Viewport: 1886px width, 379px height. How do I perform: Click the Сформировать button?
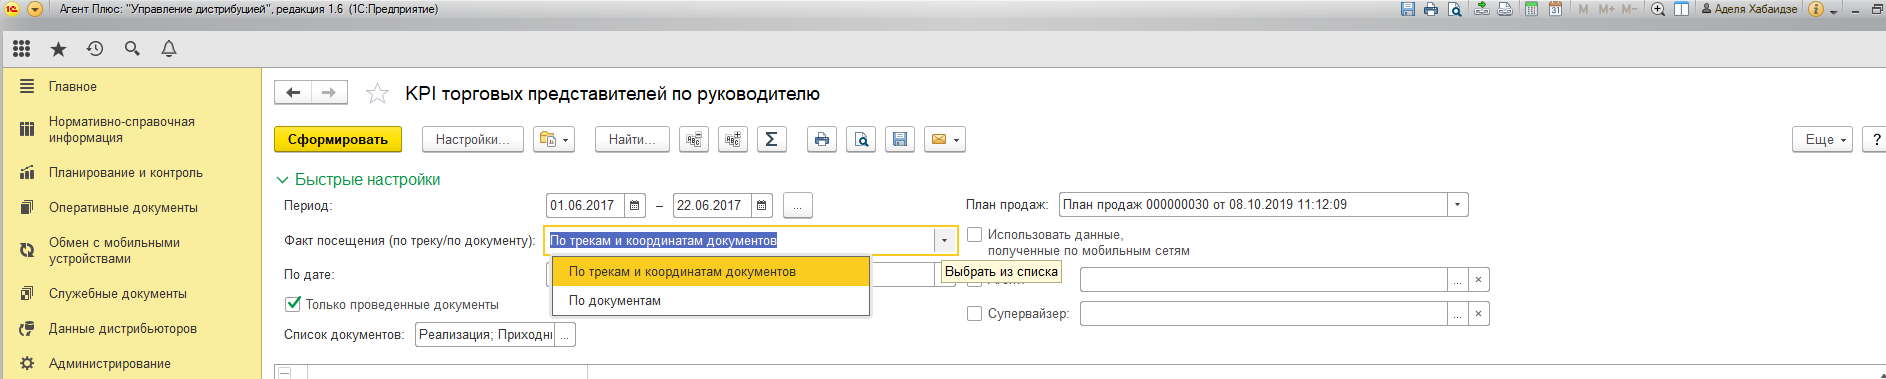click(338, 139)
